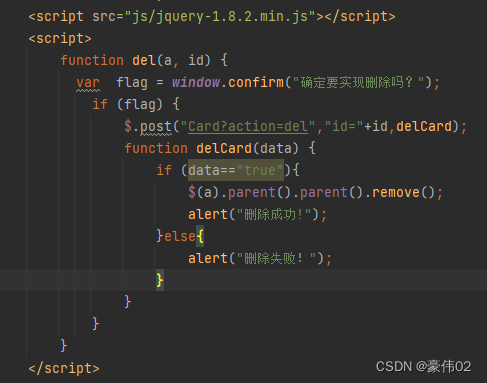This screenshot has width=487, height=383.
Task: Click the 'var' keyword with warning underline
Action: (88, 83)
